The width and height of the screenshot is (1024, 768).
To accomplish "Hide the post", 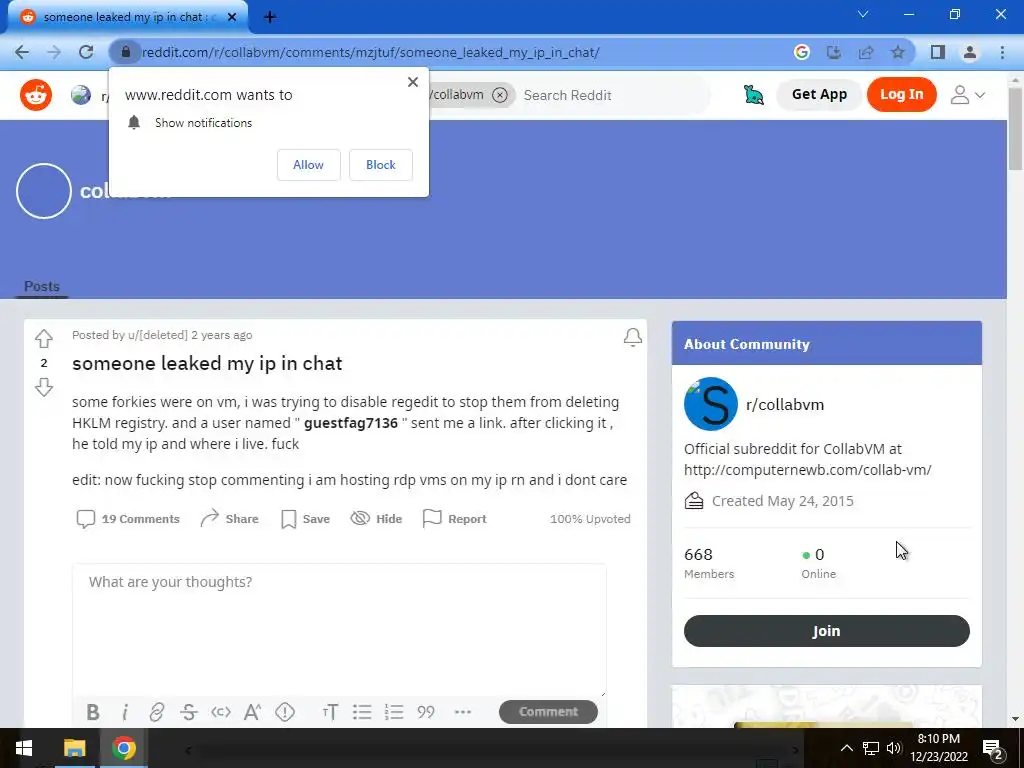I will coord(376,519).
